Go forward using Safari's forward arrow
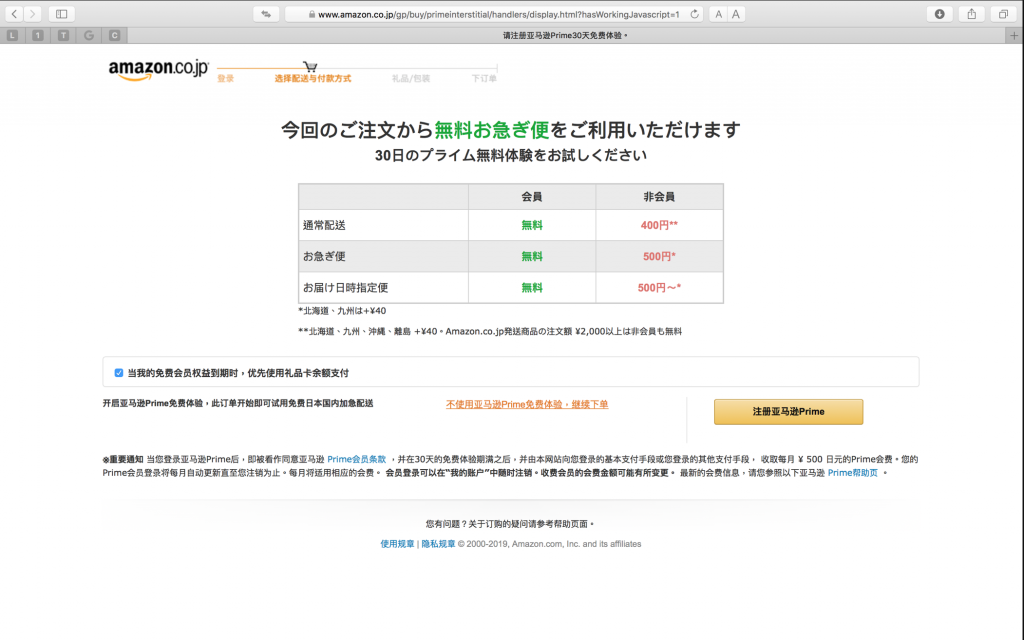Screen dimensions: 1024x640 [x=32, y=14]
